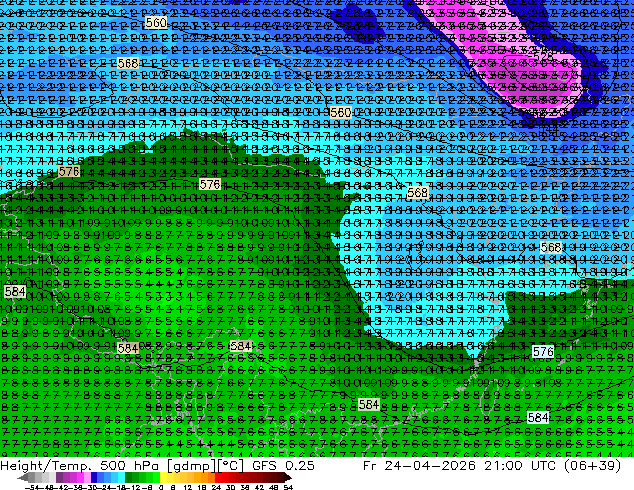Screen dimensions: 634x490
Task: Click the bright red swatch above 24 on the scale
Action: click(x=218, y=478)
